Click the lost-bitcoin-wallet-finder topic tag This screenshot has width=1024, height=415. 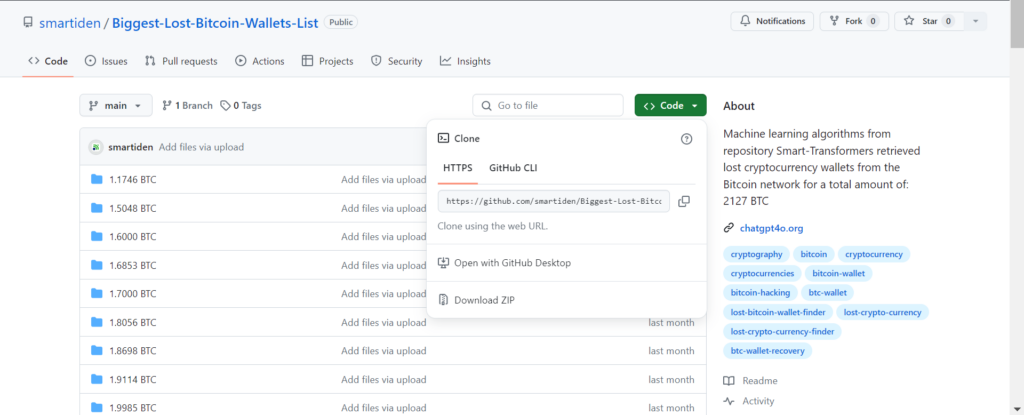click(x=778, y=312)
